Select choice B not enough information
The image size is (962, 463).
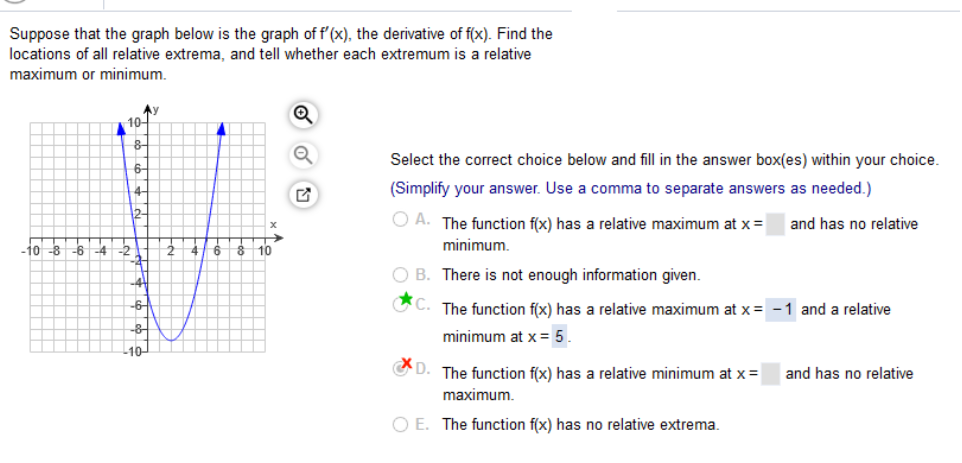(401, 274)
